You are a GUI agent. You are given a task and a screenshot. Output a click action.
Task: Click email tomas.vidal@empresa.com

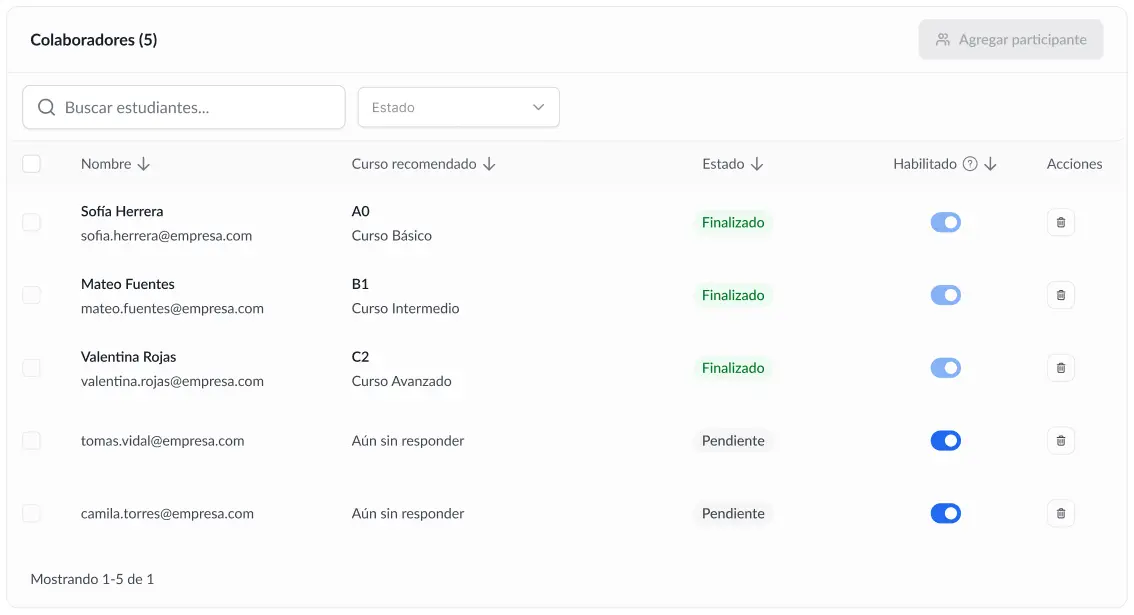point(163,441)
